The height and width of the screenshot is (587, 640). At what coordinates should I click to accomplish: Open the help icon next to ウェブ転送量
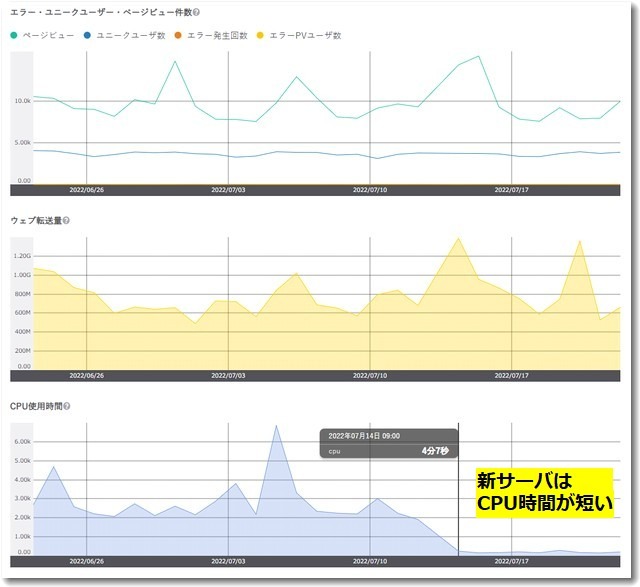pyautogui.click(x=66, y=220)
